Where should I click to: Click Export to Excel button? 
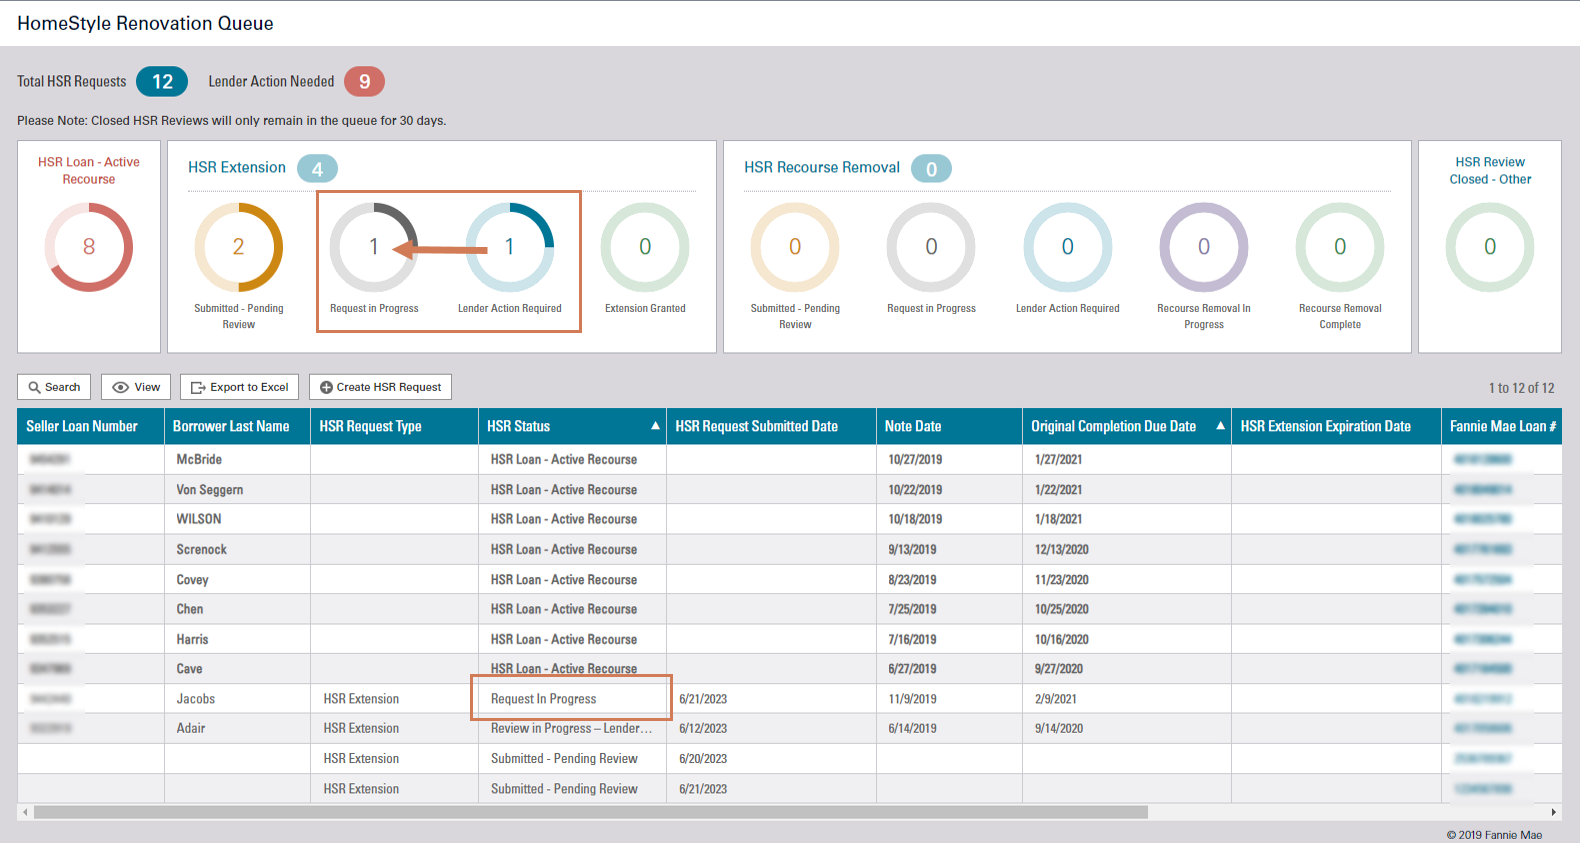(x=240, y=387)
